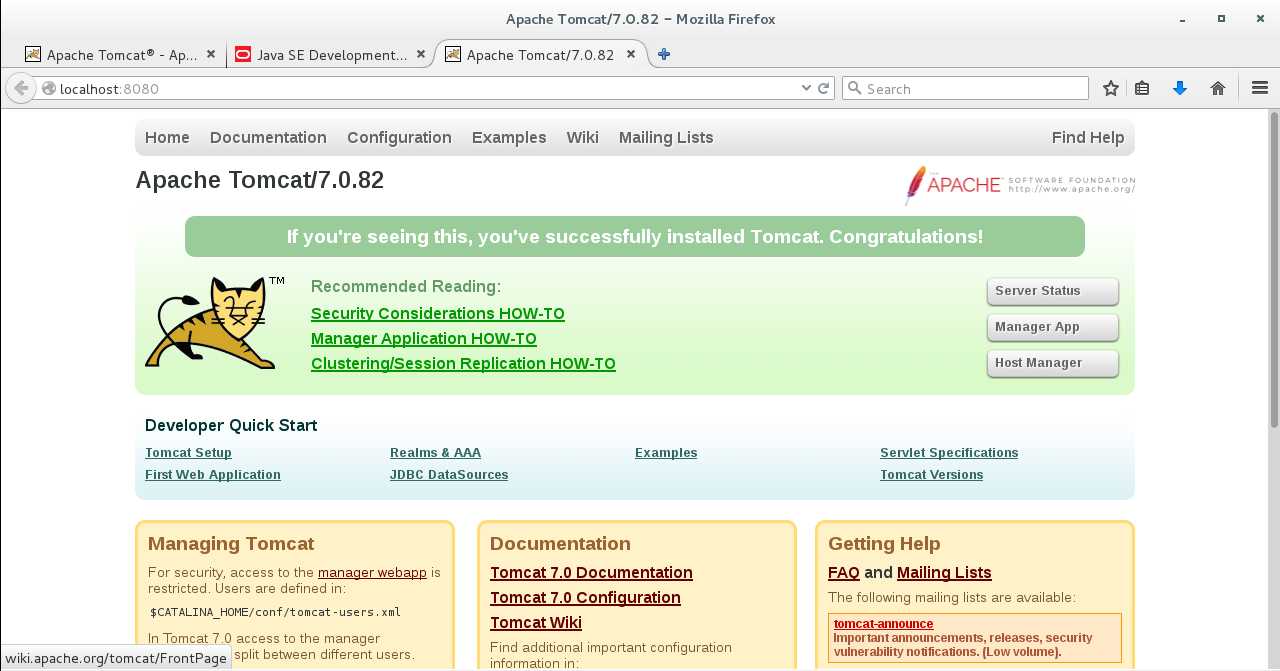The width and height of the screenshot is (1280, 671).
Task: Open Configuration in the nav bar
Action: coord(399,138)
